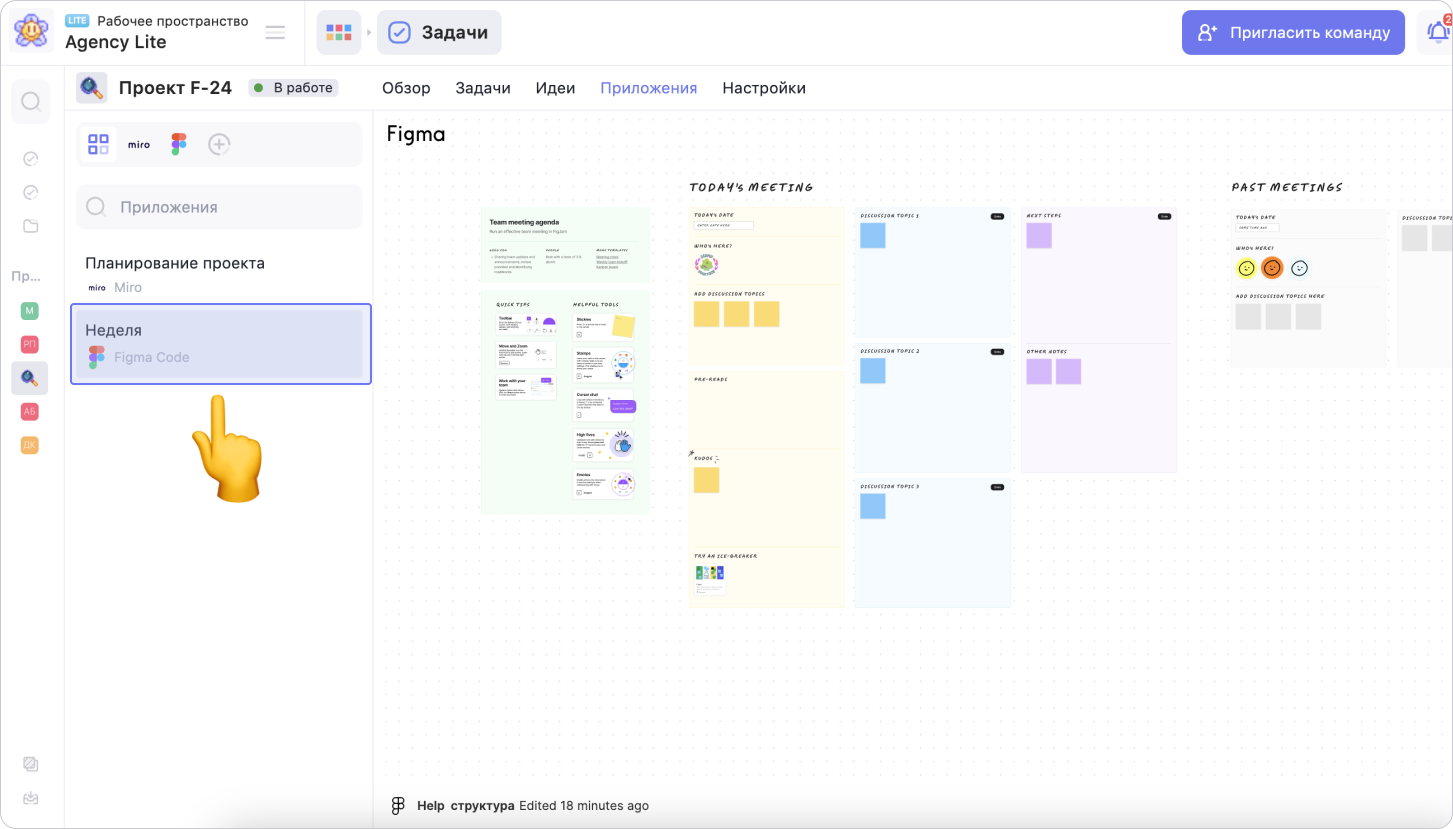Select the Приложения tab
This screenshot has width=1453, height=829.
pyautogui.click(x=648, y=88)
